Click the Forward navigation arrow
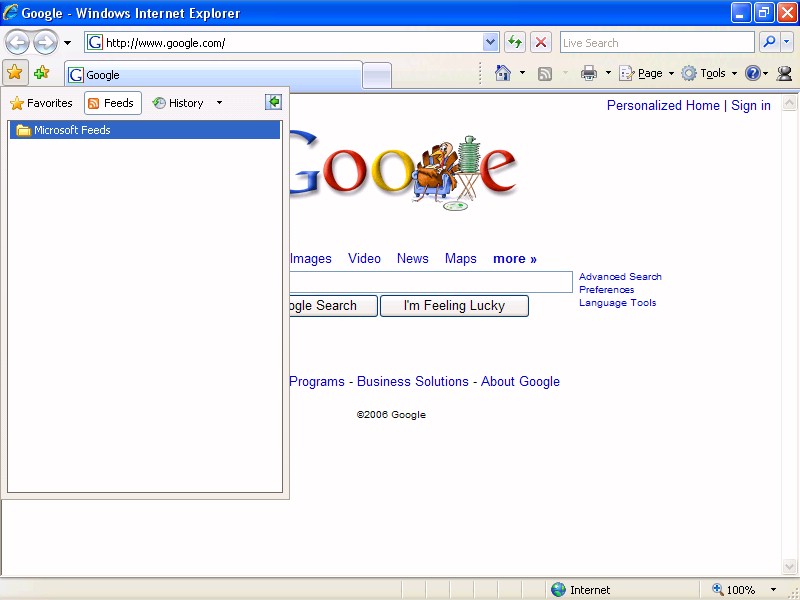Screen dimensions: 800x600 point(46,43)
